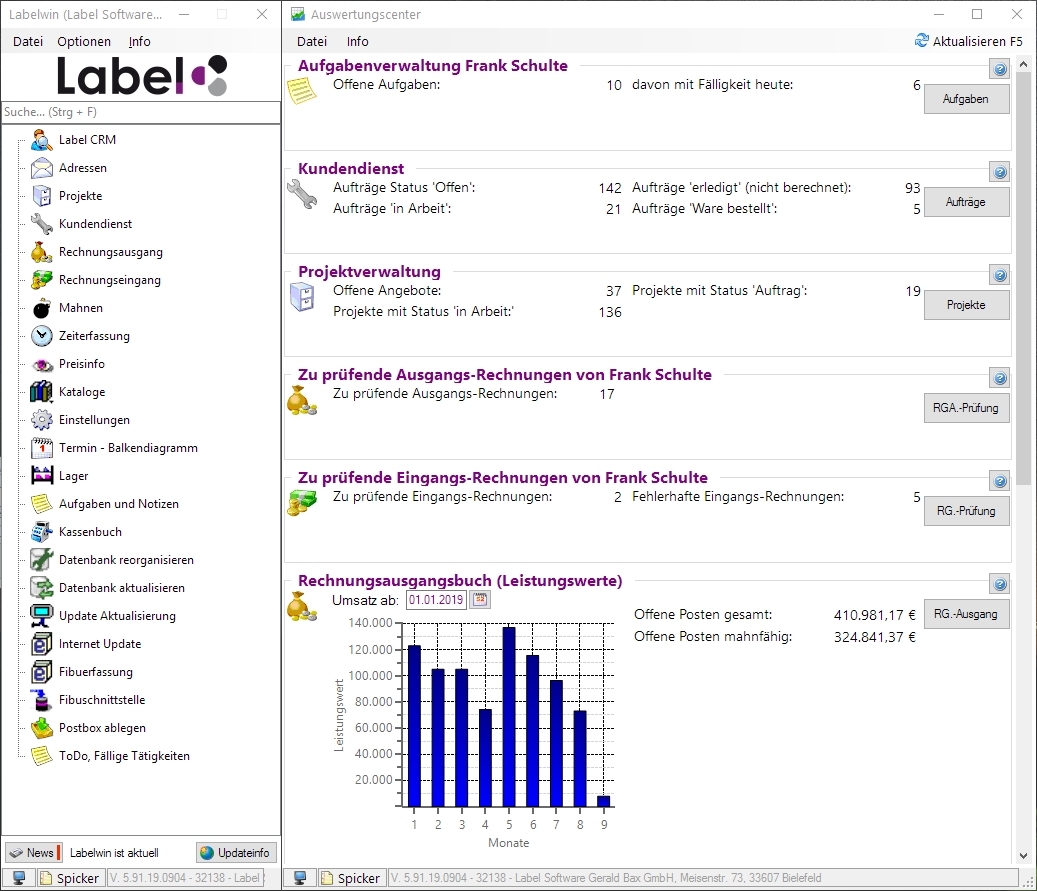Viewport: 1037px width, 891px height.
Task: Open Label CRM icon in sidebar
Action: [42, 140]
